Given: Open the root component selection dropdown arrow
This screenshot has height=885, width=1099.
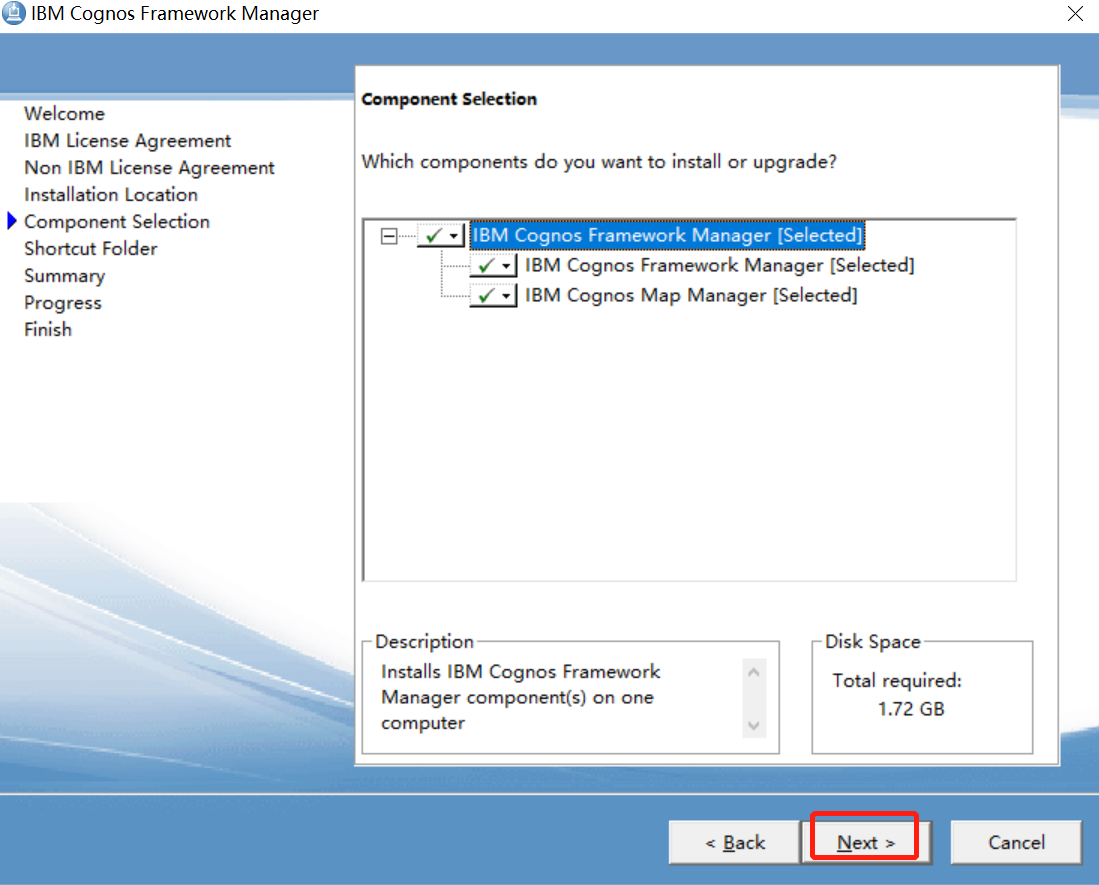Looking at the screenshot, I should (454, 236).
